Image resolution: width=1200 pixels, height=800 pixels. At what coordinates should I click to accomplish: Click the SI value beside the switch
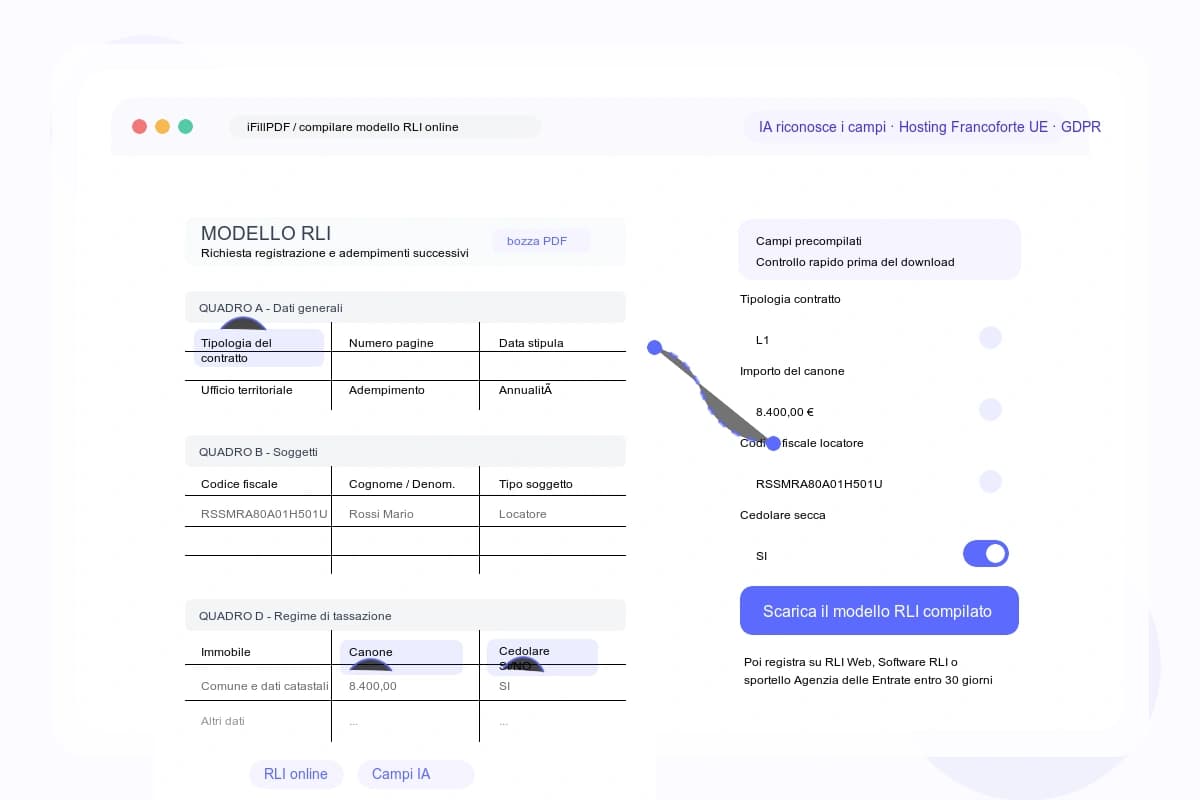coord(762,556)
